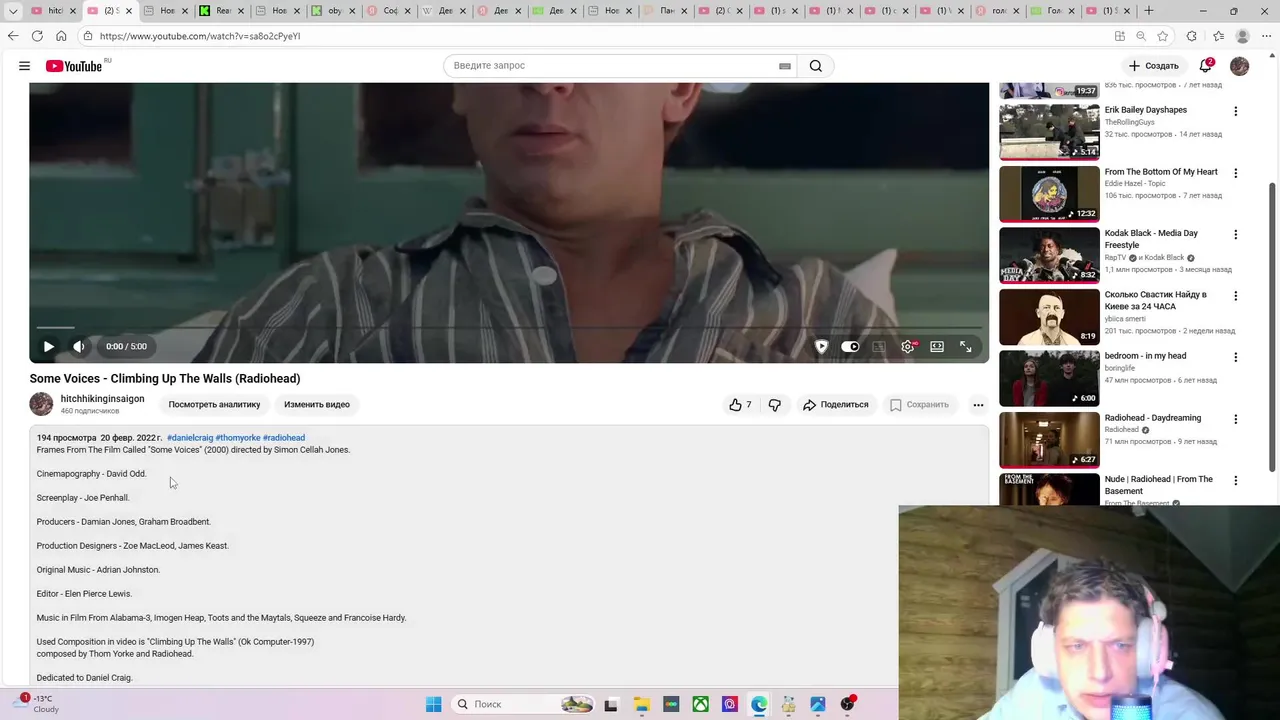Click the shield icon in the player controls

point(821,346)
